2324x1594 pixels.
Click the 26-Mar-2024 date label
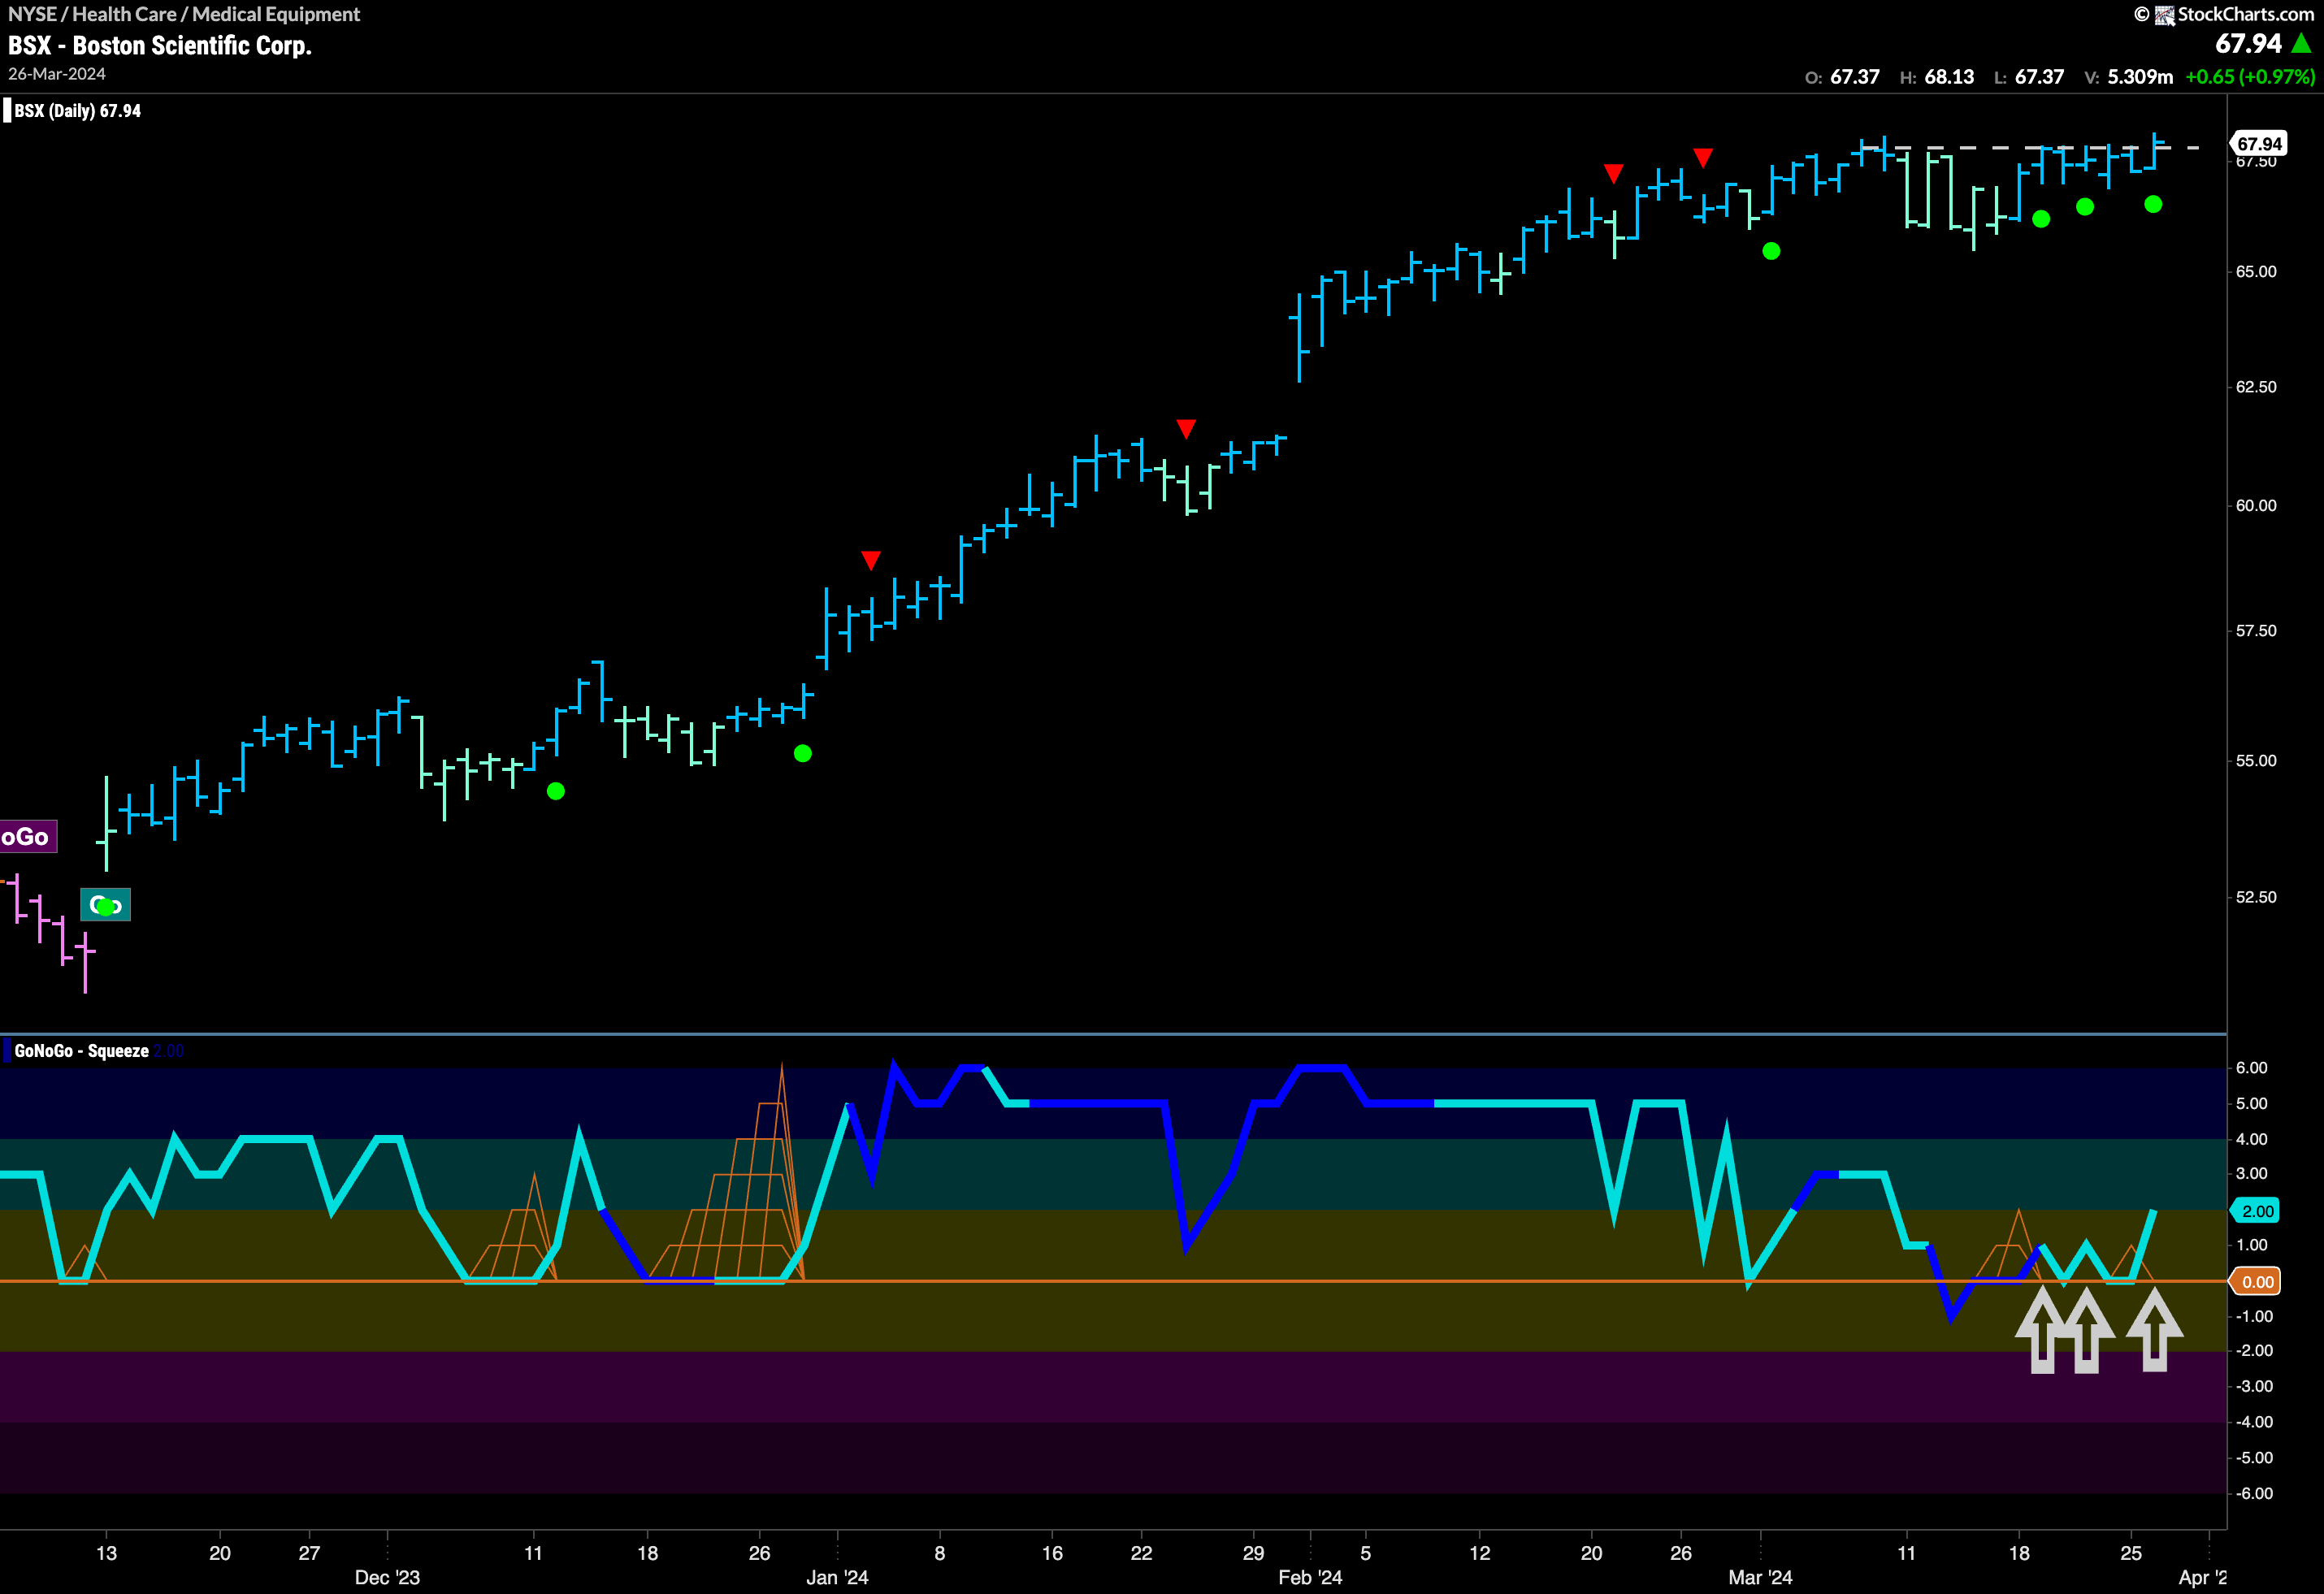57,74
